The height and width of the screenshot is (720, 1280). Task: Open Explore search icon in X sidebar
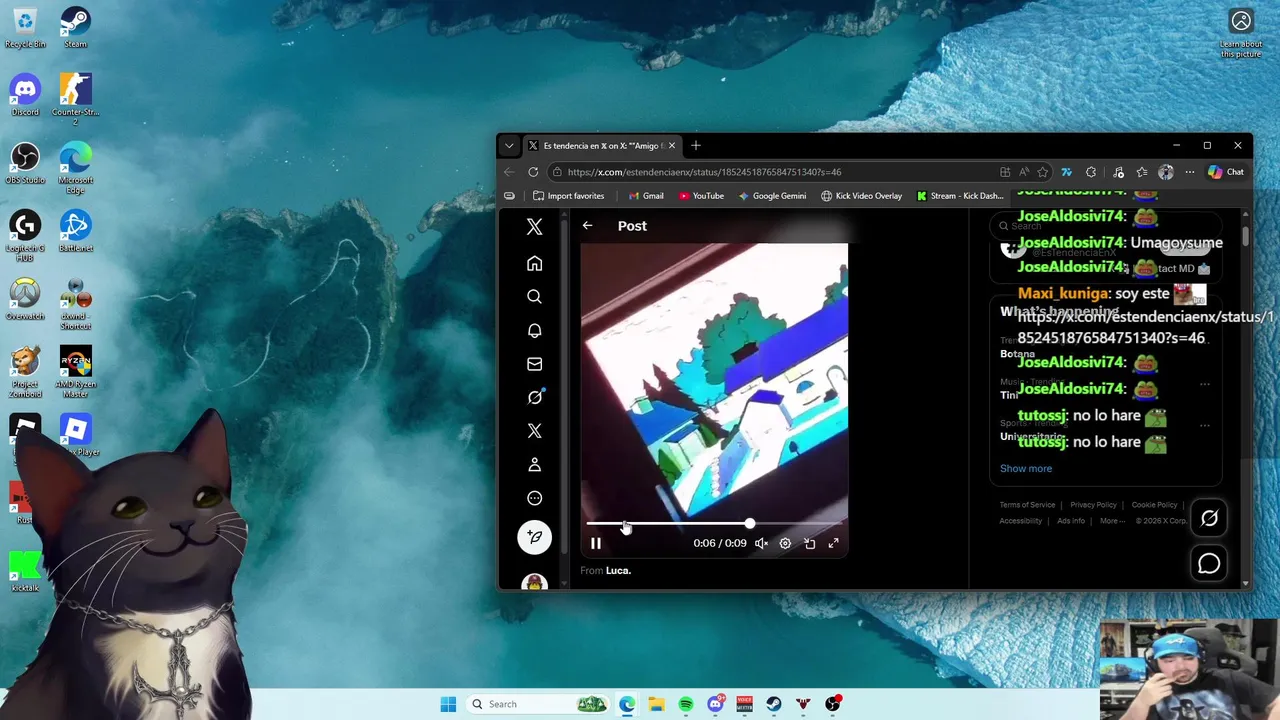tap(534, 297)
